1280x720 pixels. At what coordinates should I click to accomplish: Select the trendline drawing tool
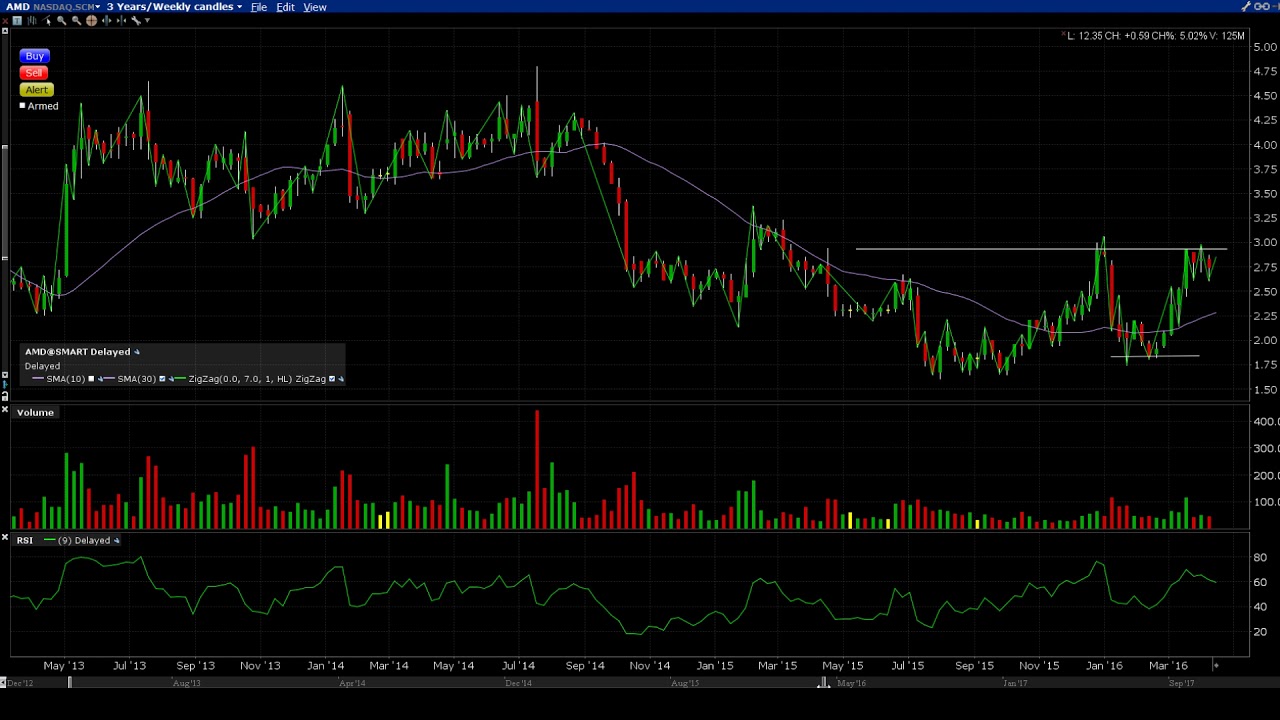[x=46, y=20]
